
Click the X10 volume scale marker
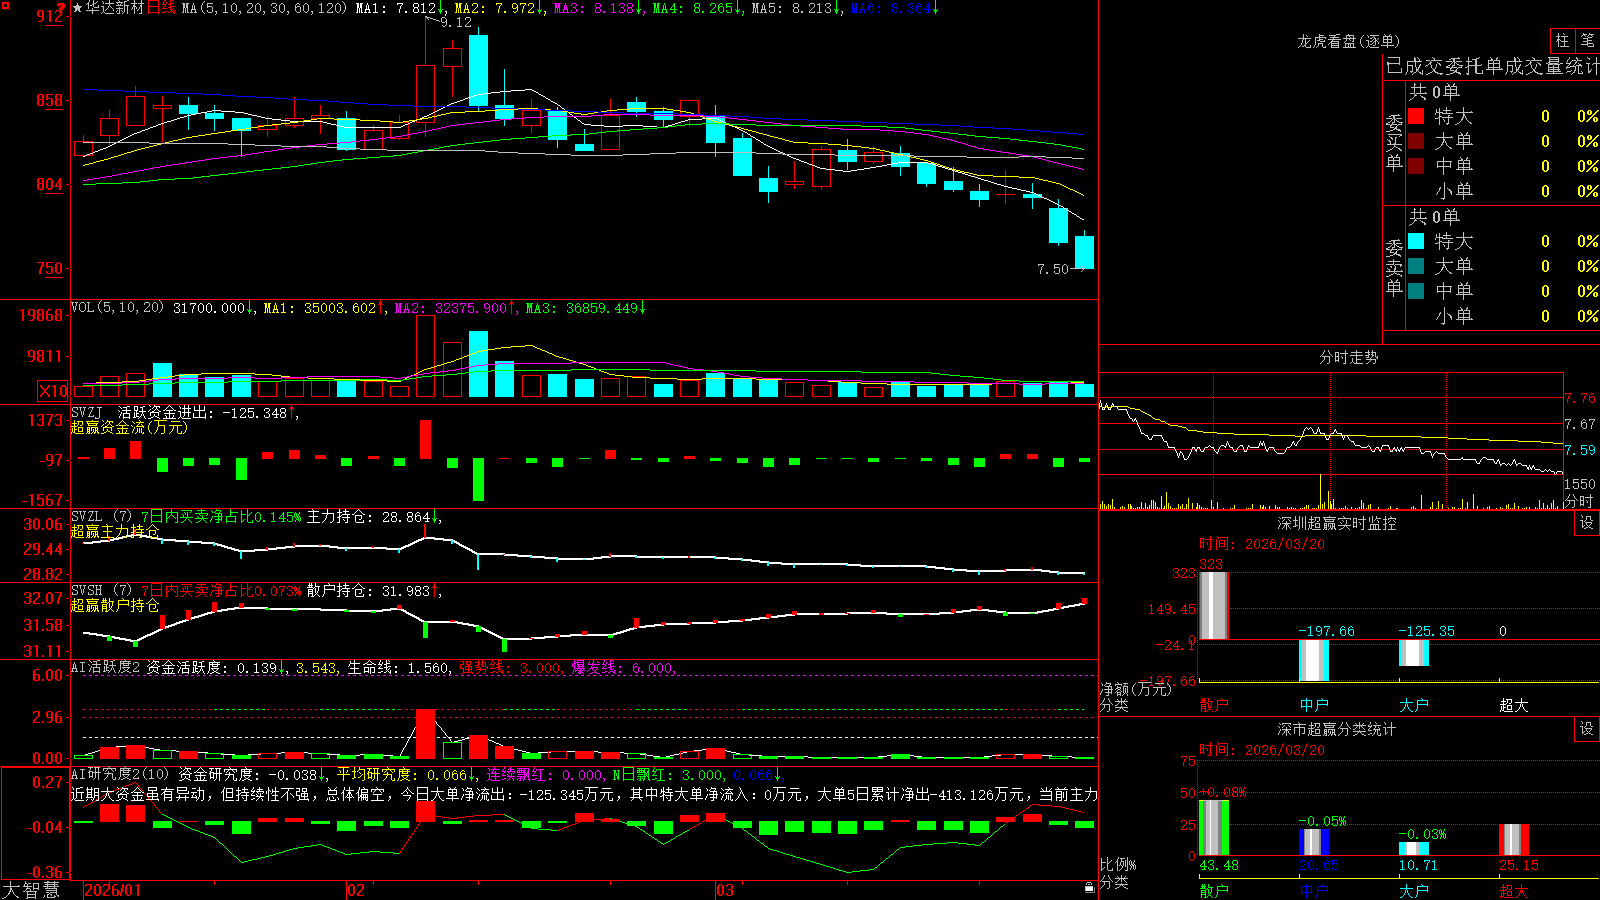pos(53,391)
